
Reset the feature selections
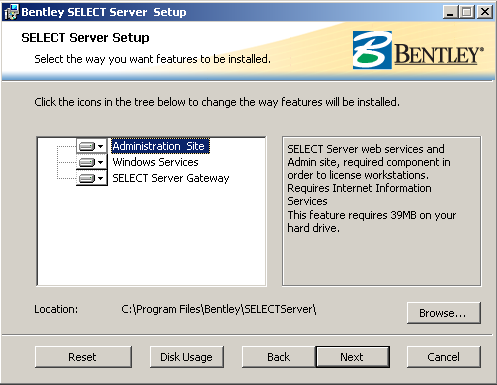tap(83, 357)
